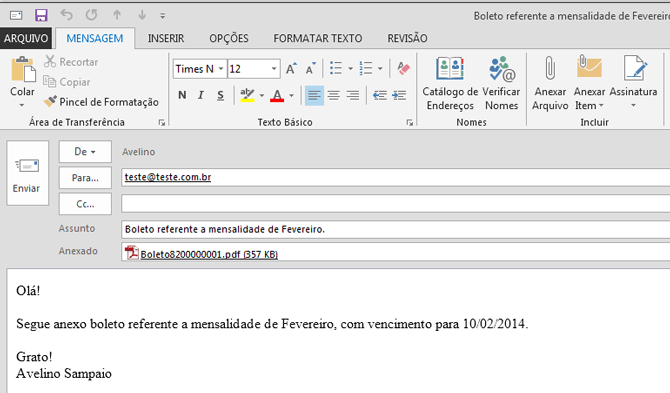Align text to the left

click(x=314, y=95)
